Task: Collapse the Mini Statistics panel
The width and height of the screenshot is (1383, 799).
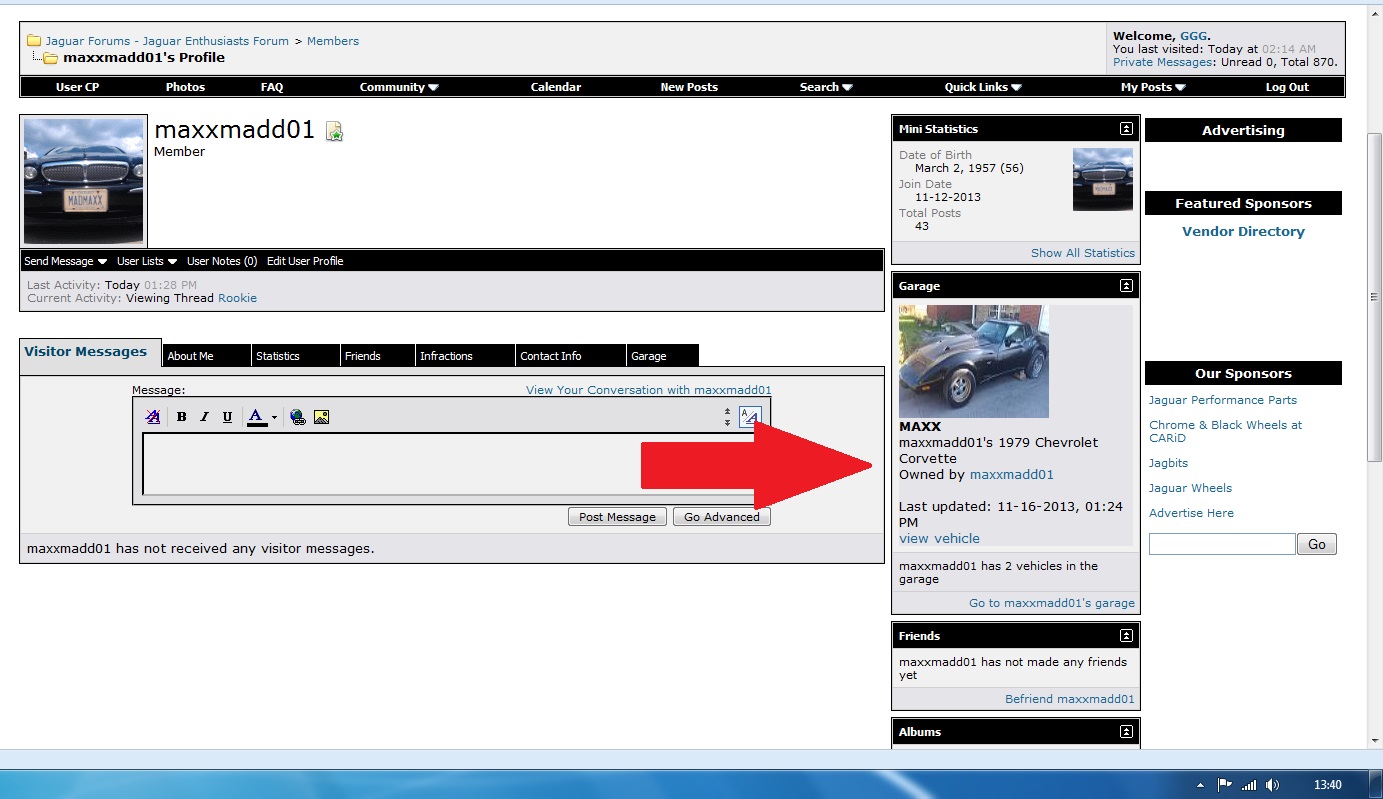Action: pos(1126,129)
